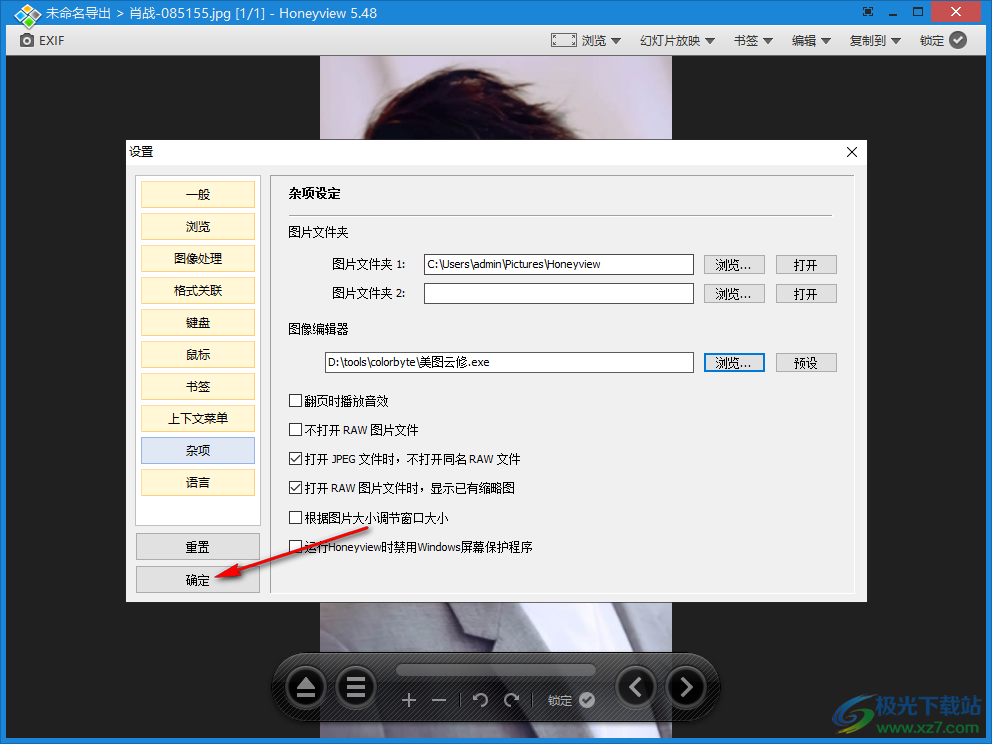The image size is (992, 744).
Task: Open the 语言 settings tab
Action: [198, 482]
